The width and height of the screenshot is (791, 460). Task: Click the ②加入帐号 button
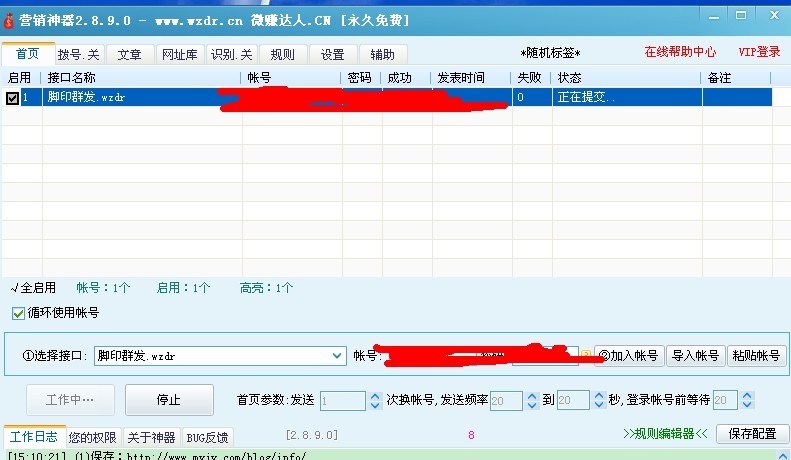tap(629, 356)
